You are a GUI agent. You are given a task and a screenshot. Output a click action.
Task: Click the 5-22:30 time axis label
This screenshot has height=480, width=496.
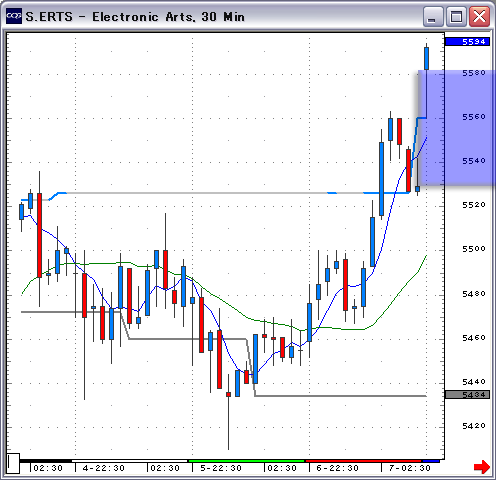tap(221, 468)
